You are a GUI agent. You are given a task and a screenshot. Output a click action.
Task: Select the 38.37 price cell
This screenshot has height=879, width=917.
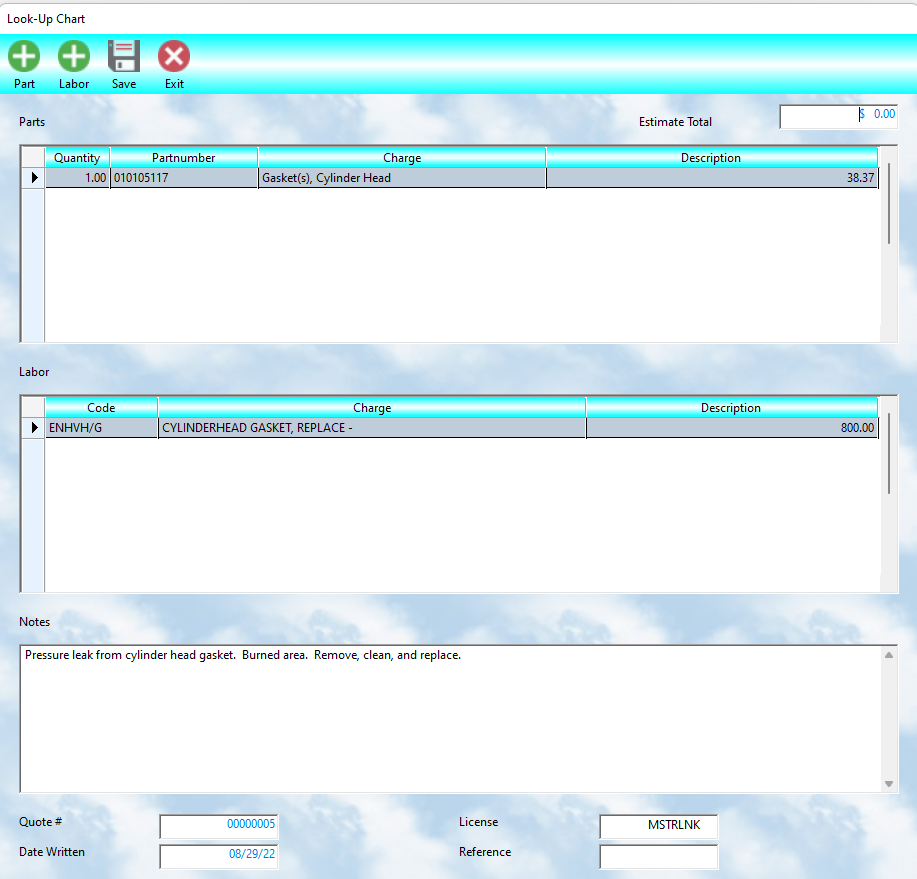click(712, 178)
